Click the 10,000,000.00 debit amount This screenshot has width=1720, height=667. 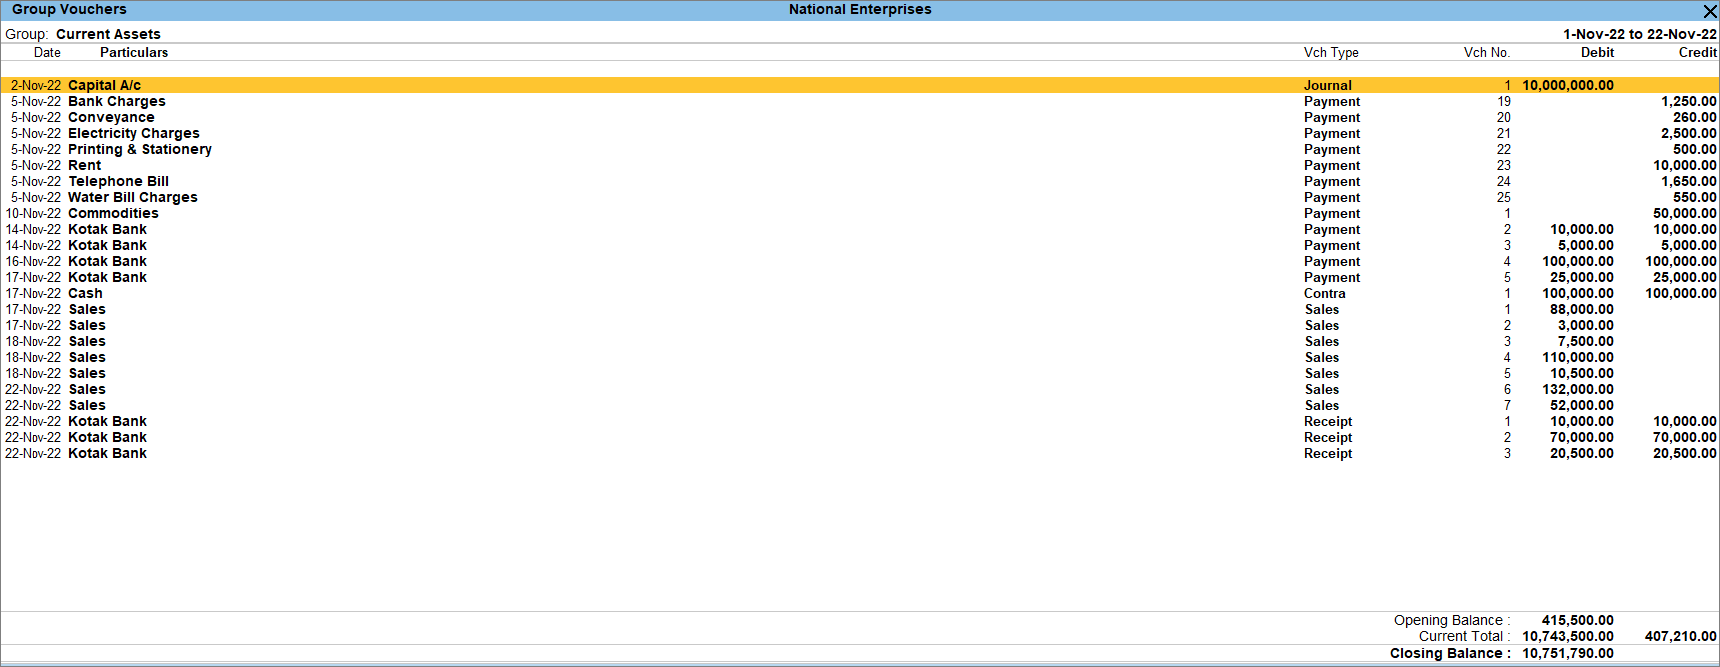1568,85
